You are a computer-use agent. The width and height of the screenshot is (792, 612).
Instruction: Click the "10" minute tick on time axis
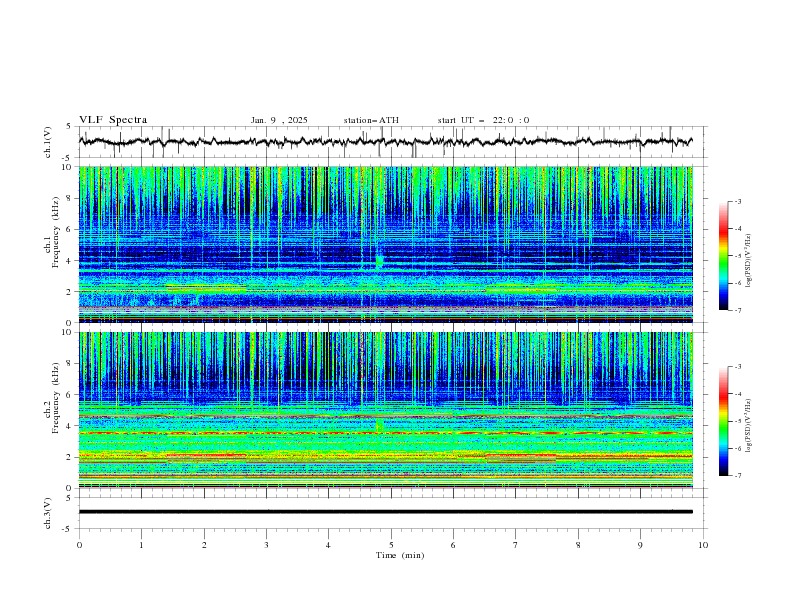[703, 545]
